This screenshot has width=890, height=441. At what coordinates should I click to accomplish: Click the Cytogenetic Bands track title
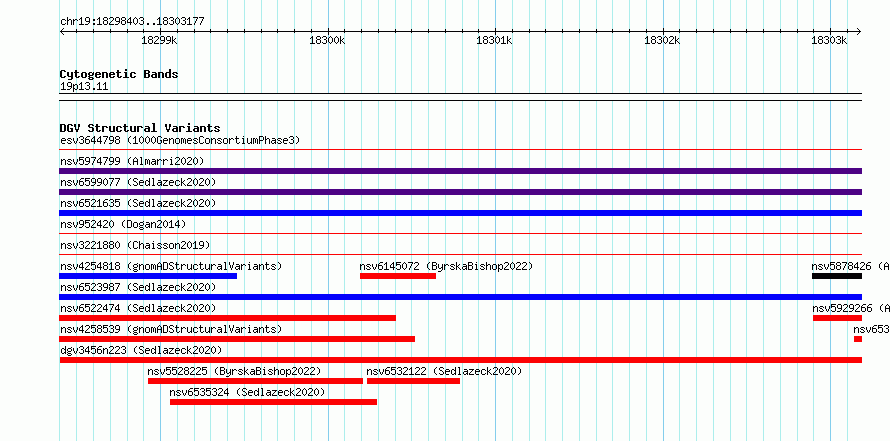point(119,74)
